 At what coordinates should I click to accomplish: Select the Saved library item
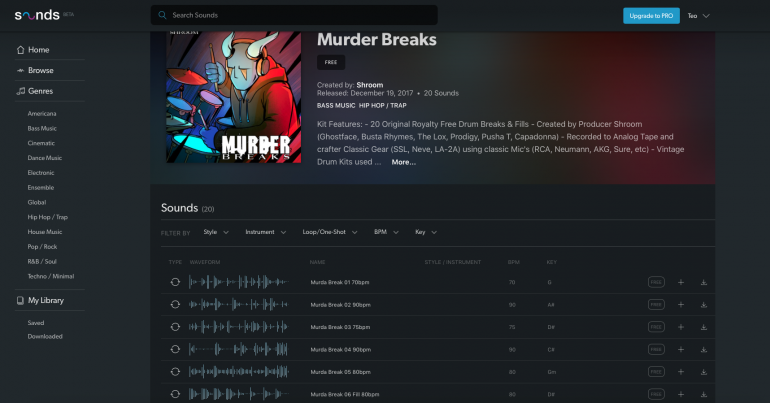pyautogui.click(x=36, y=322)
